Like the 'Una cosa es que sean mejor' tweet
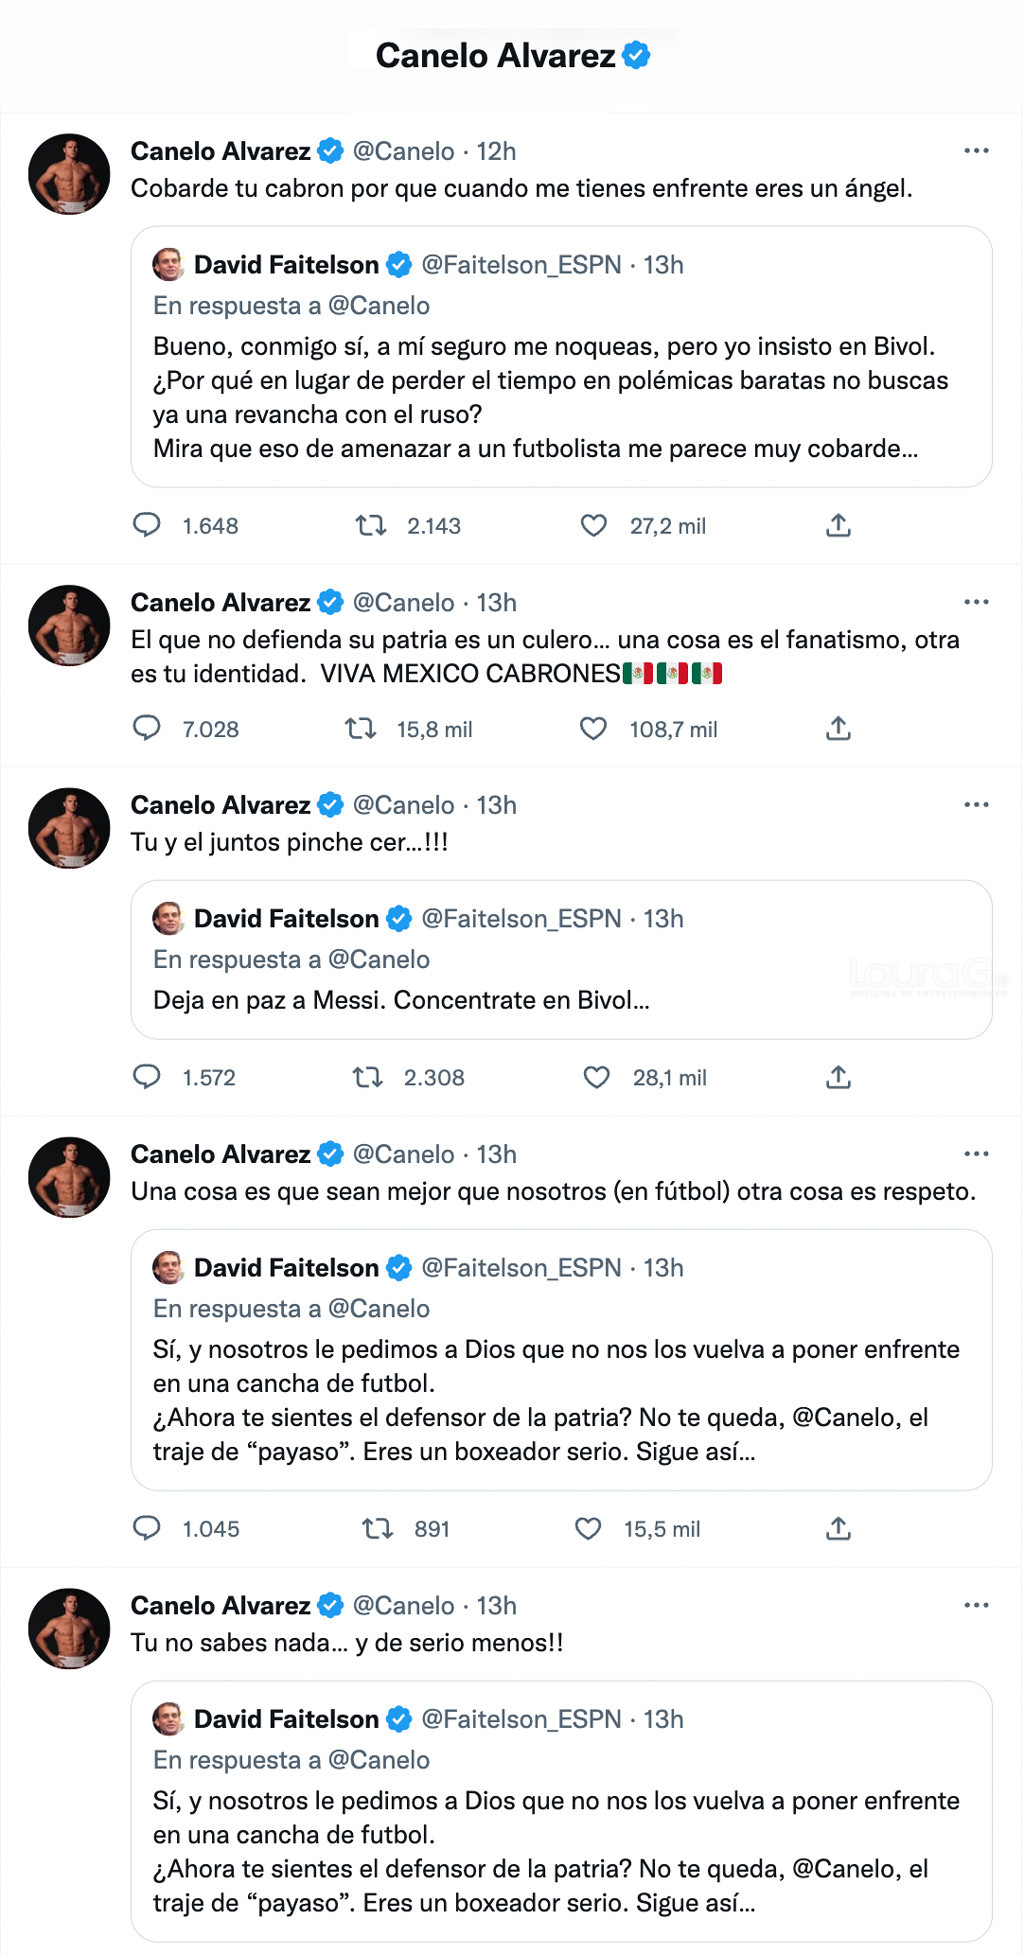1024x1955 pixels. pos(589,1528)
